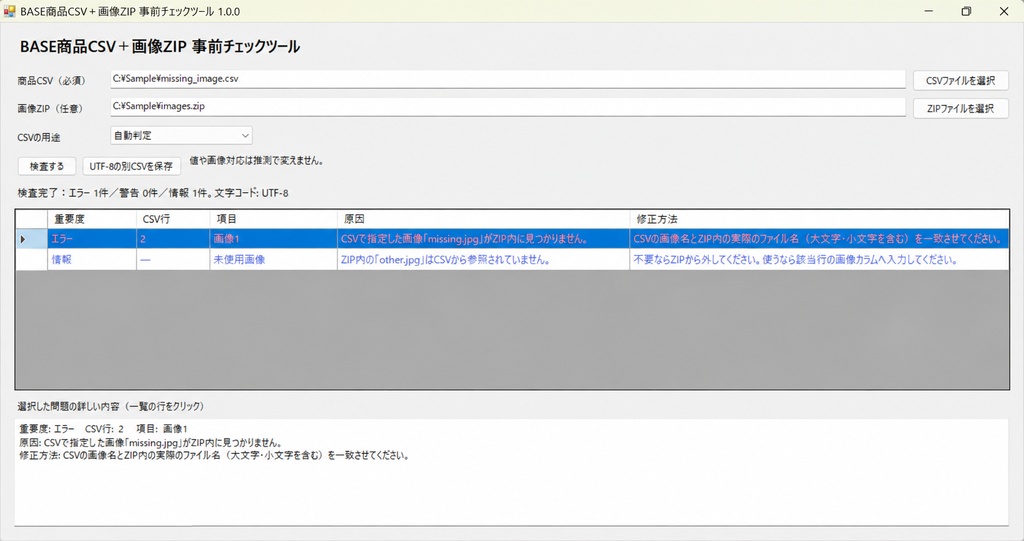Click the 画像ZIP path input field
This screenshot has height=541, width=1024.
point(507,107)
